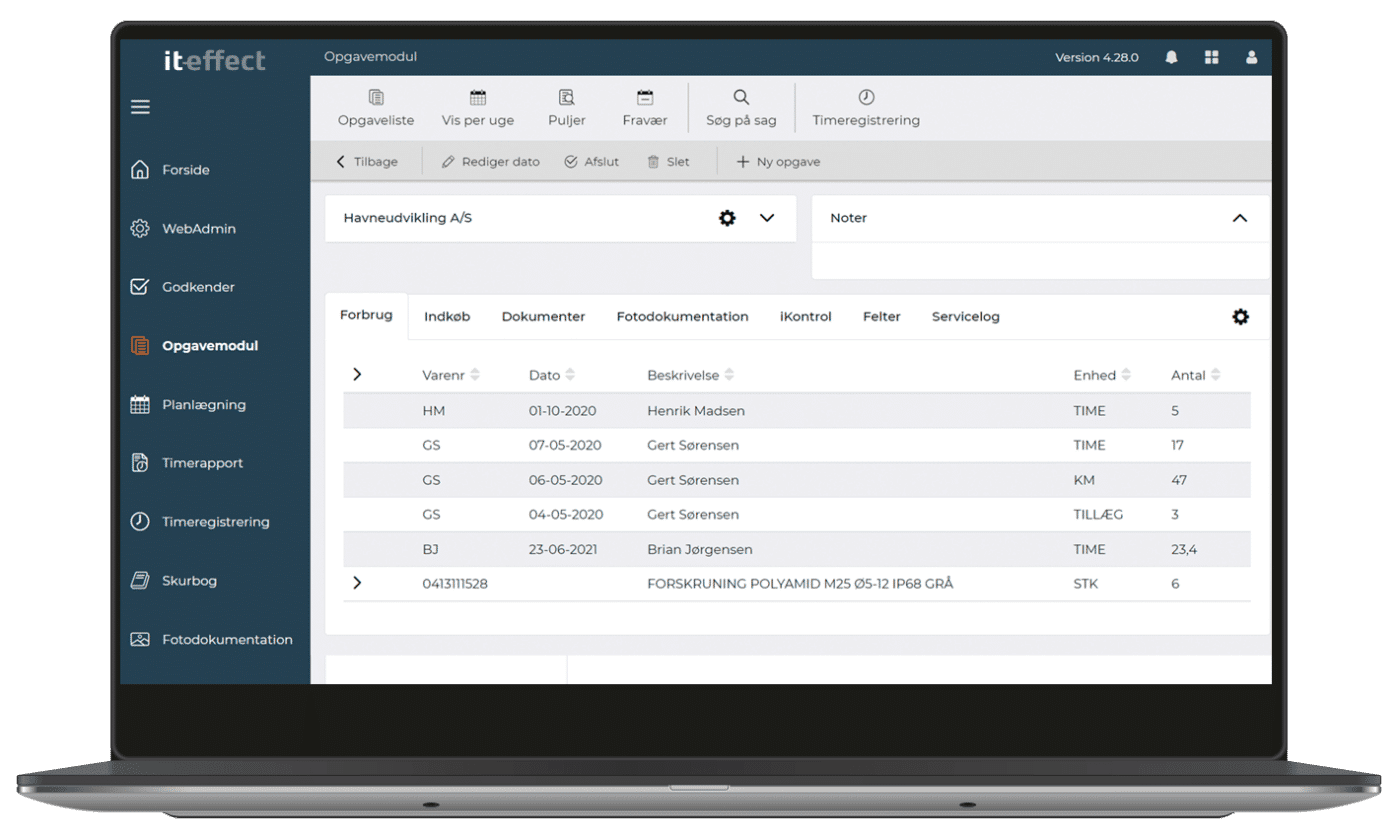Image resolution: width=1400 pixels, height=834 pixels.
Task: Open settings gear for Havneudvikling A/S
Action: click(727, 218)
